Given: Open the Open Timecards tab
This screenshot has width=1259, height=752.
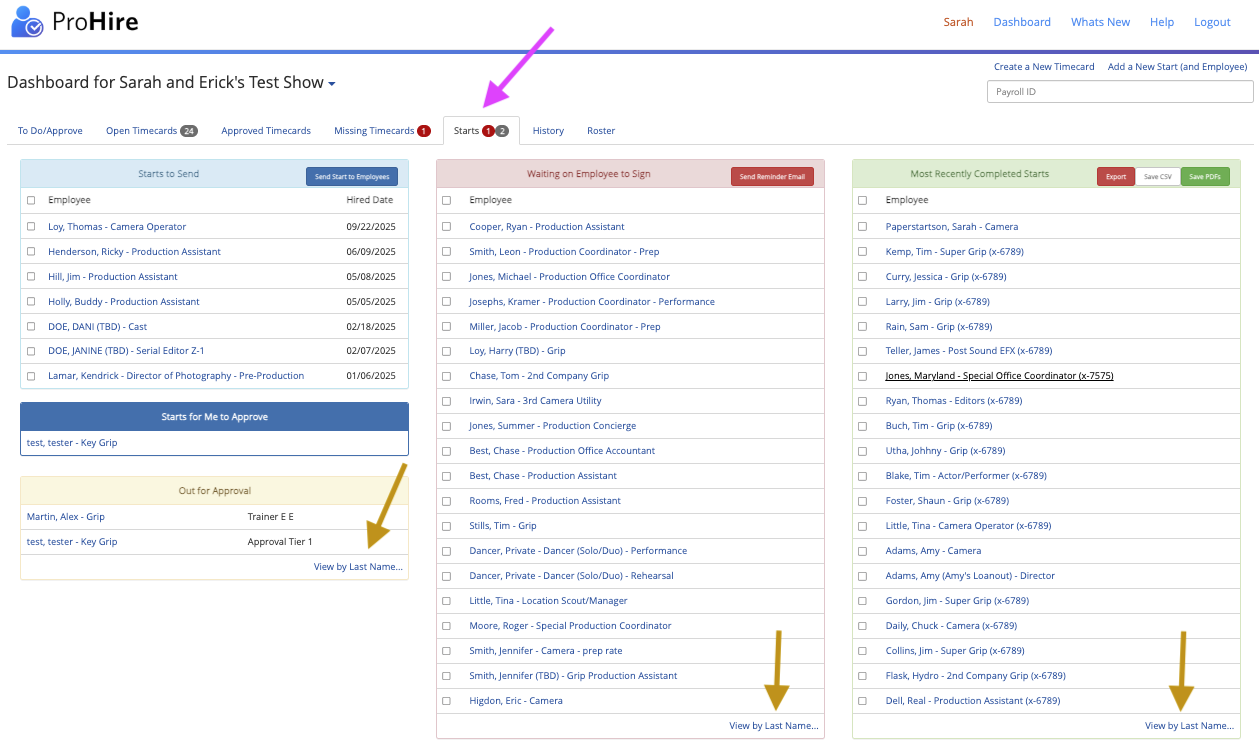Looking at the screenshot, I should click(x=152, y=131).
